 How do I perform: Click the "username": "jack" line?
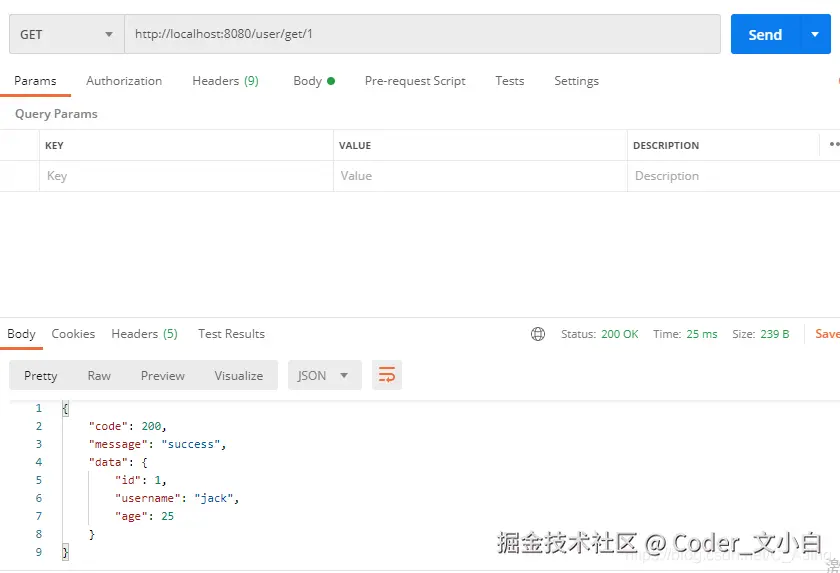(x=177, y=499)
